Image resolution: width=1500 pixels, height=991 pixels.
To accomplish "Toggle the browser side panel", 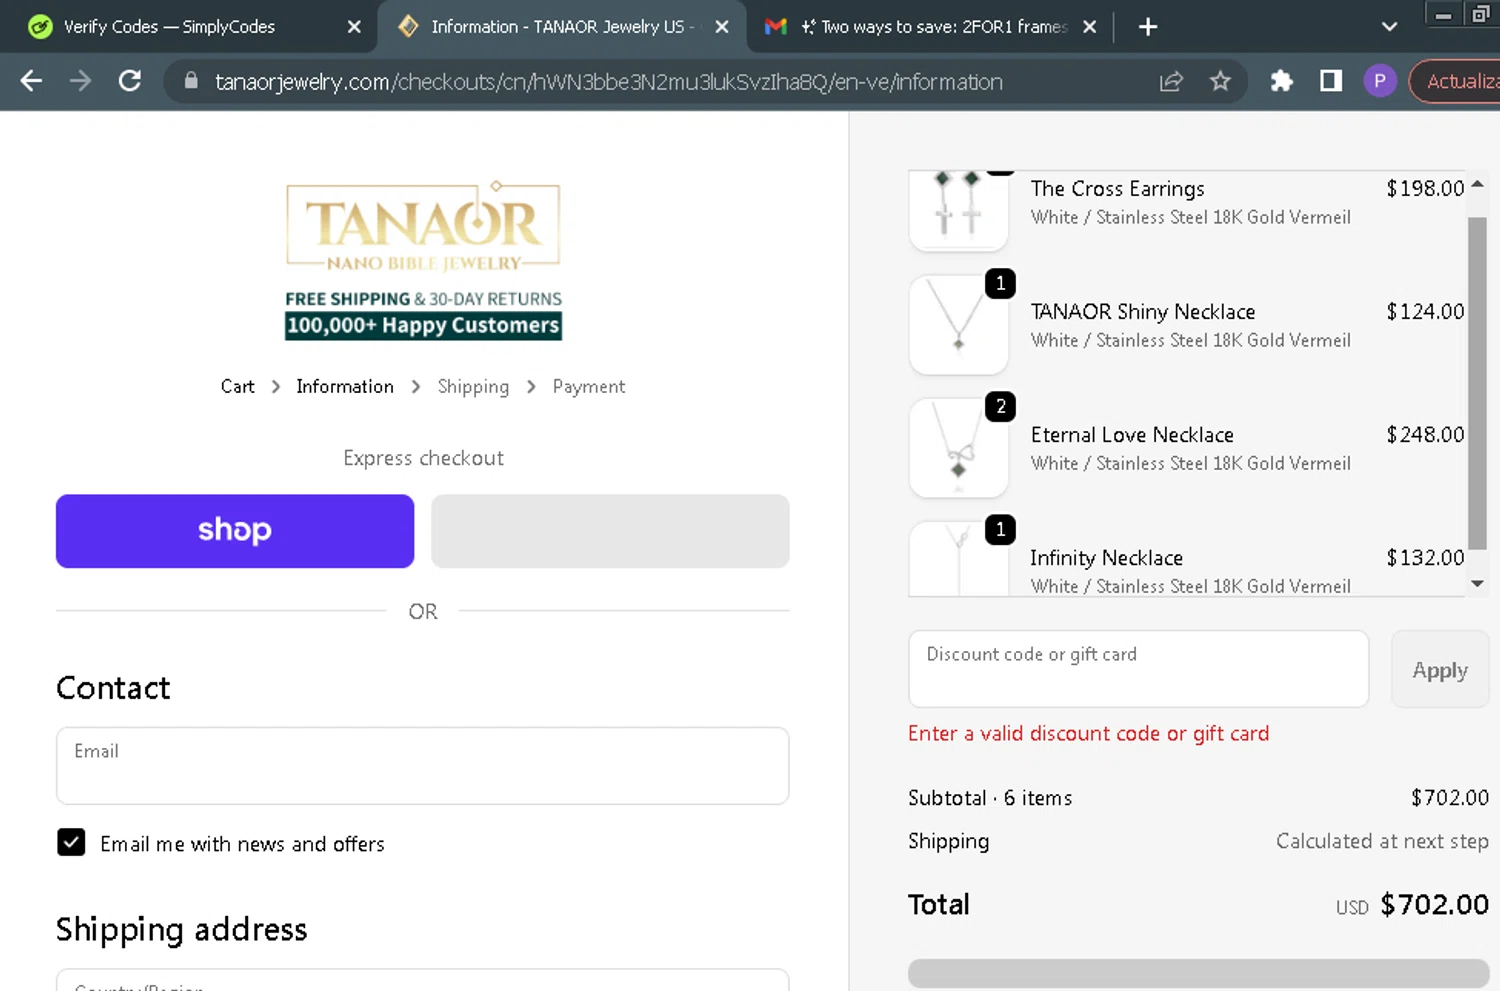I will pos(1331,82).
